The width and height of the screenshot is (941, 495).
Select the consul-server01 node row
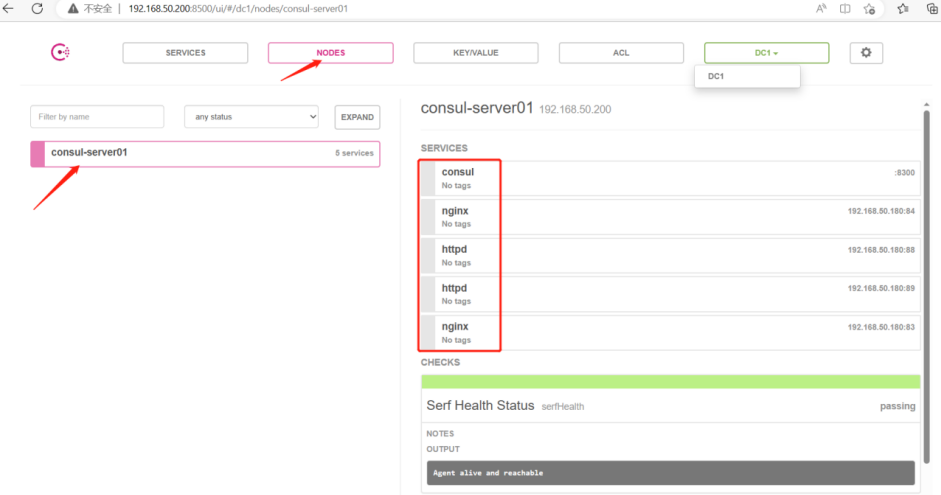pos(205,154)
